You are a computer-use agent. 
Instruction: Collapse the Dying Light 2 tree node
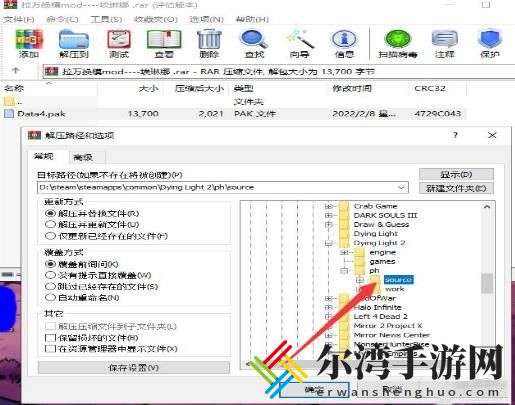click(x=328, y=243)
